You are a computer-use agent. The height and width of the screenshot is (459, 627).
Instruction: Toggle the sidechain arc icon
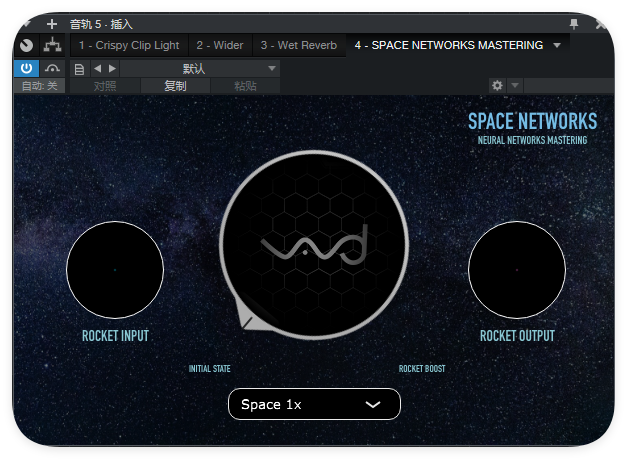point(52,68)
